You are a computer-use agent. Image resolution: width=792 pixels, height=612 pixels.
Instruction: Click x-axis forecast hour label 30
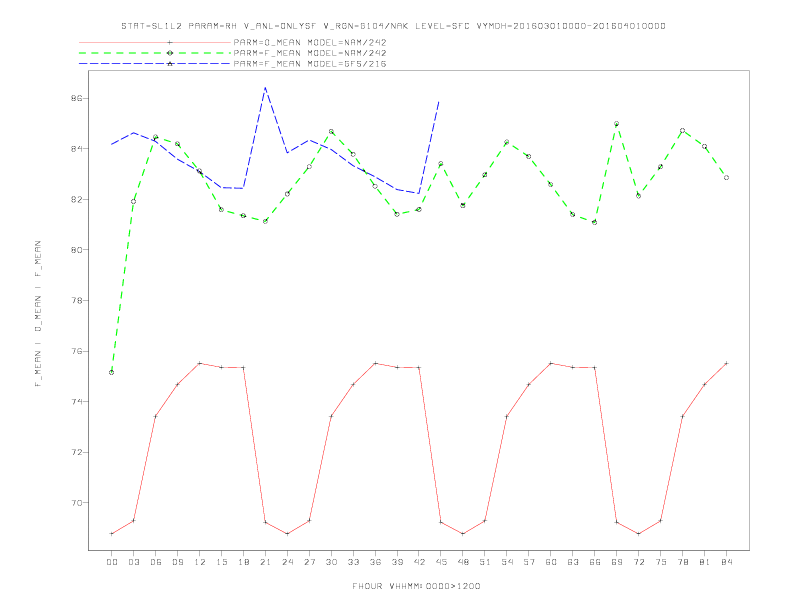331,562
